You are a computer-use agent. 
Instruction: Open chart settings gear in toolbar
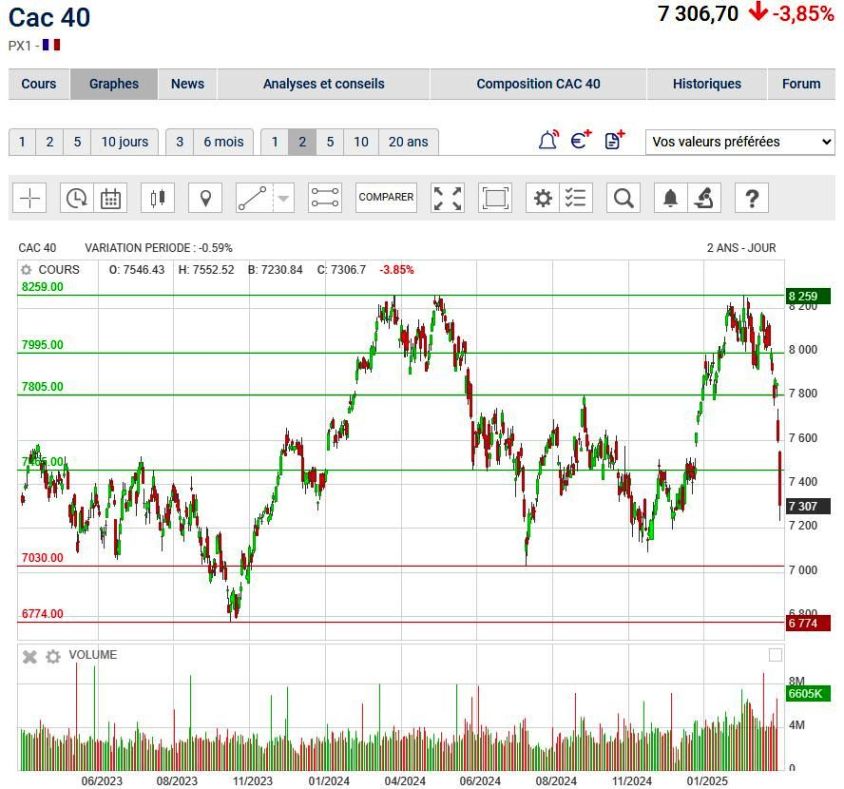click(543, 198)
